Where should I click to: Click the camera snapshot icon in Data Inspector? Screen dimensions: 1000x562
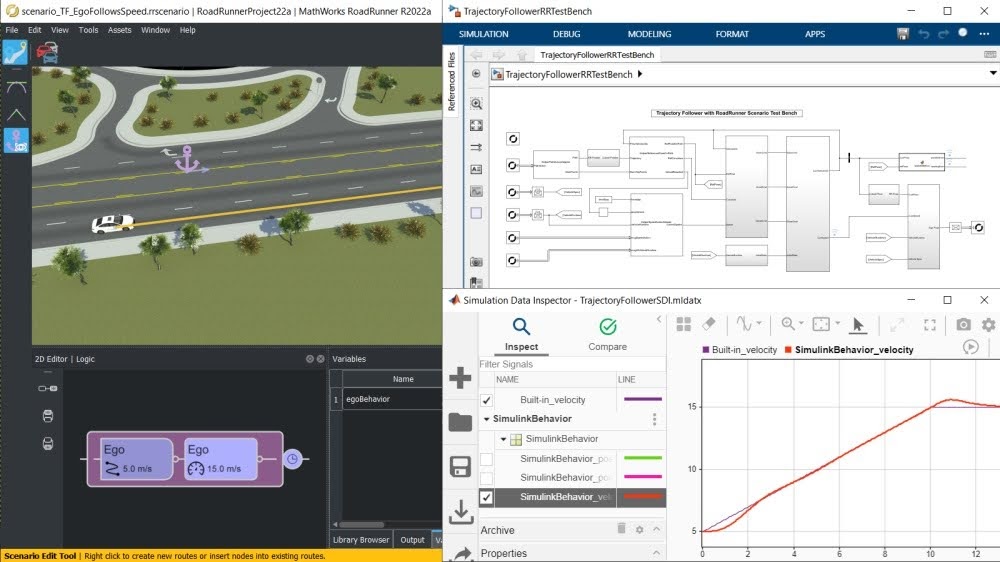tap(962, 324)
